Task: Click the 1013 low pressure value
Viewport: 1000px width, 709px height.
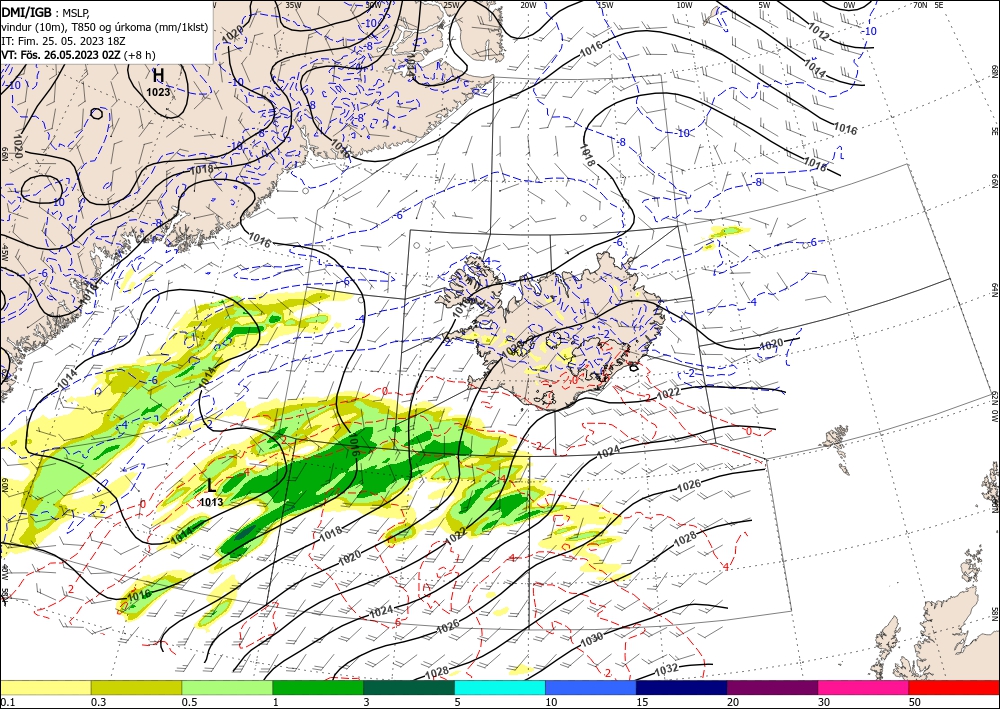Action: pyautogui.click(x=211, y=502)
